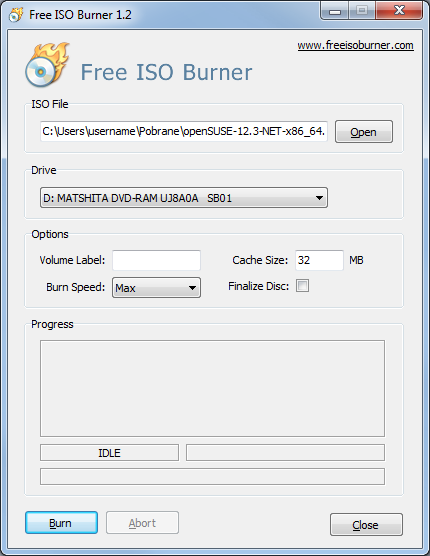Open an ISO file with Open button
This screenshot has width=430, height=556.
[364, 132]
